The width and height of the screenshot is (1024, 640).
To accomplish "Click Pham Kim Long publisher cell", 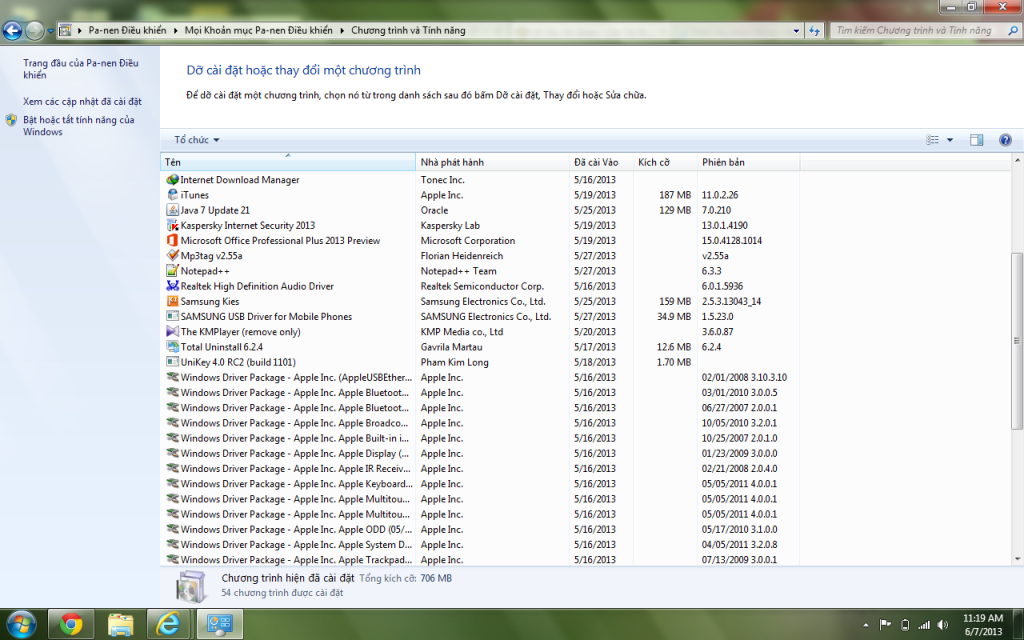I will pos(455,362).
